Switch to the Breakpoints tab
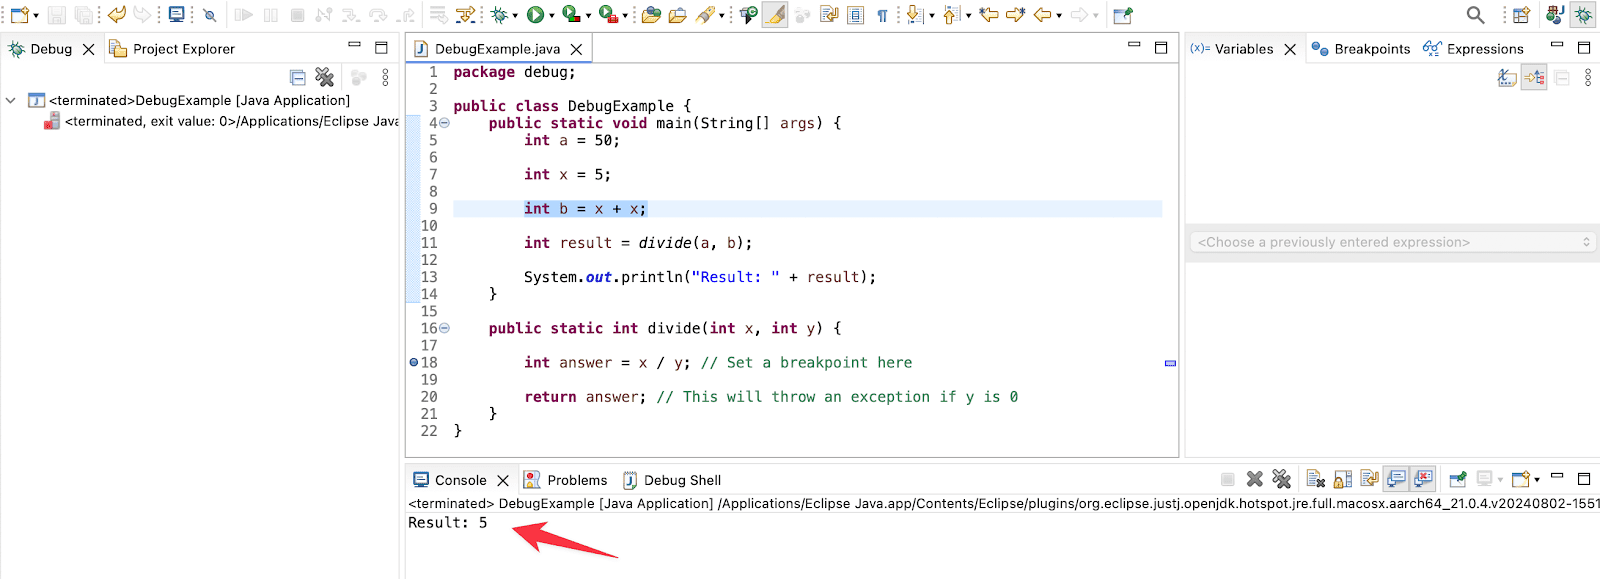The height and width of the screenshot is (579, 1600). (1361, 48)
